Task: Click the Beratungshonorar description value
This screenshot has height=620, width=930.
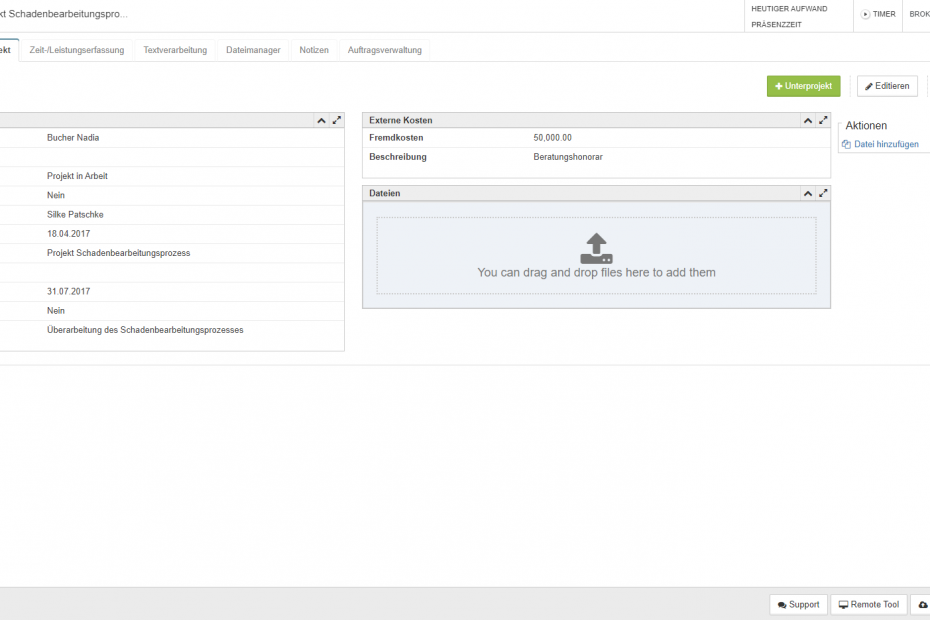Action: pos(568,157)
